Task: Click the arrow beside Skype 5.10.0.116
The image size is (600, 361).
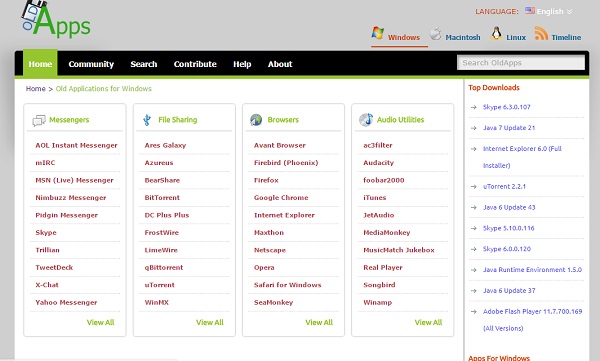Action: [474, 228]
